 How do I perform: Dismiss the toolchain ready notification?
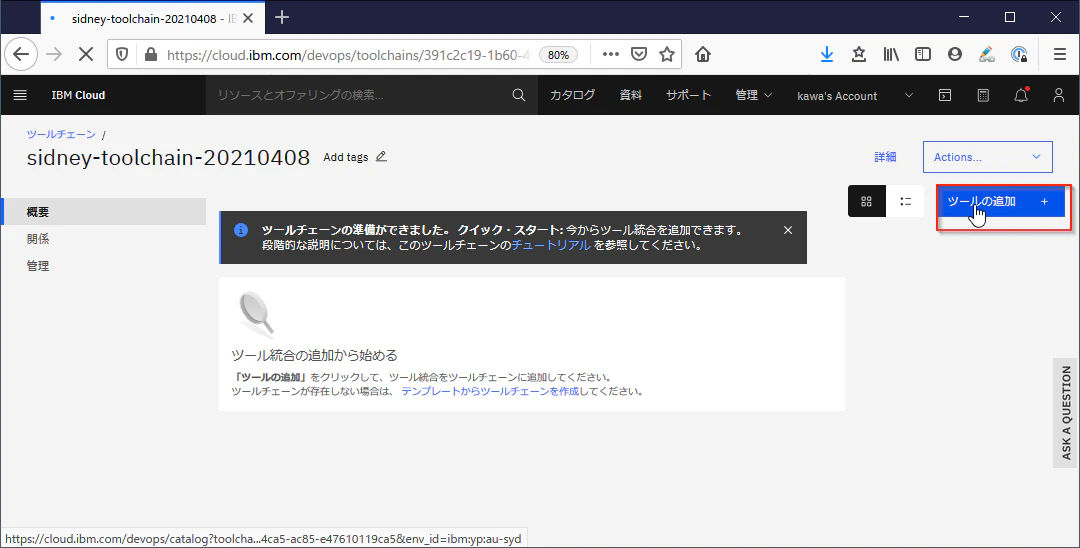(788, 230)
